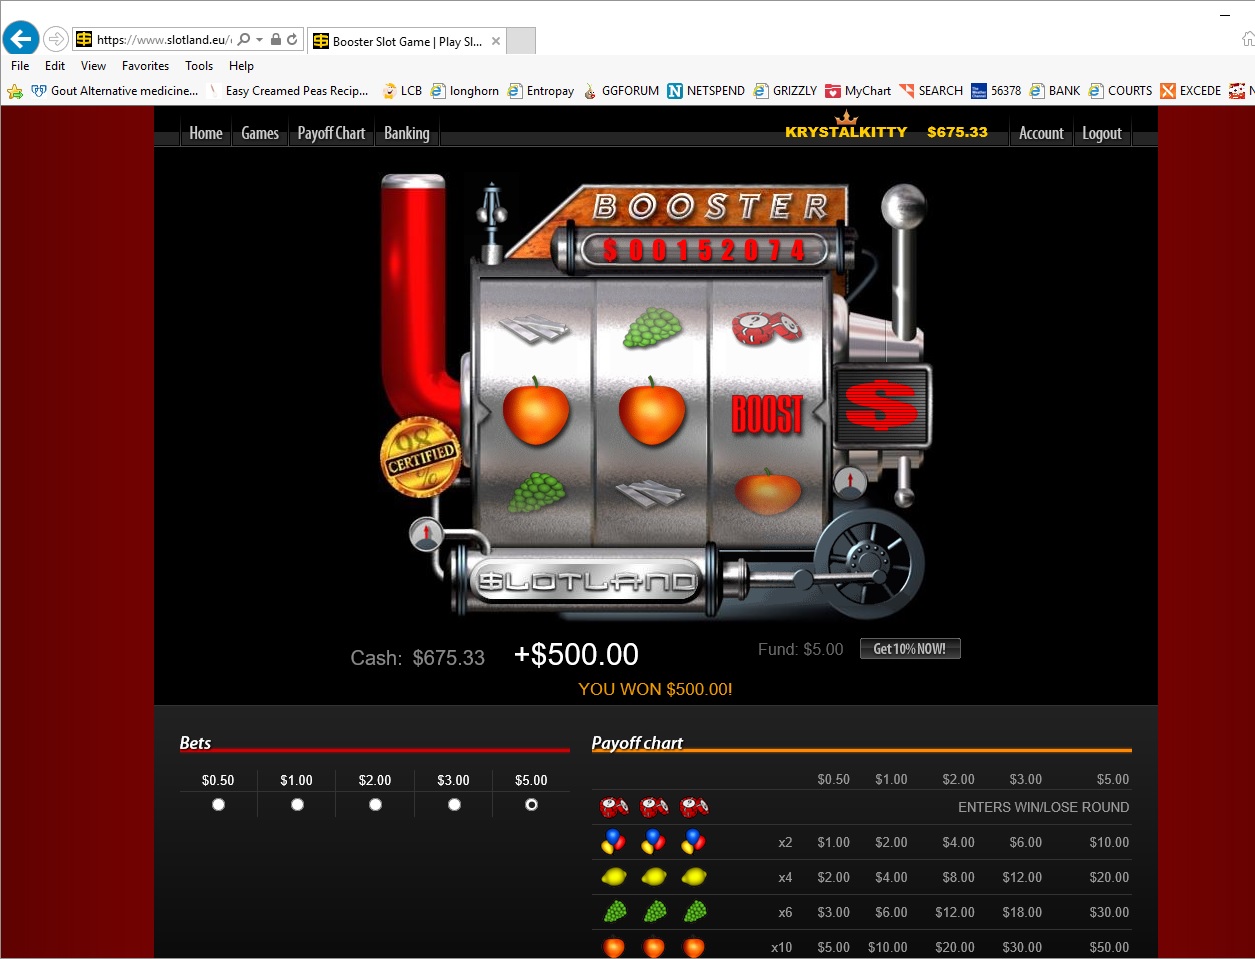The image size is (1255, 959).
Task: Select the $0.50 bet radio button
Action: 218,805
